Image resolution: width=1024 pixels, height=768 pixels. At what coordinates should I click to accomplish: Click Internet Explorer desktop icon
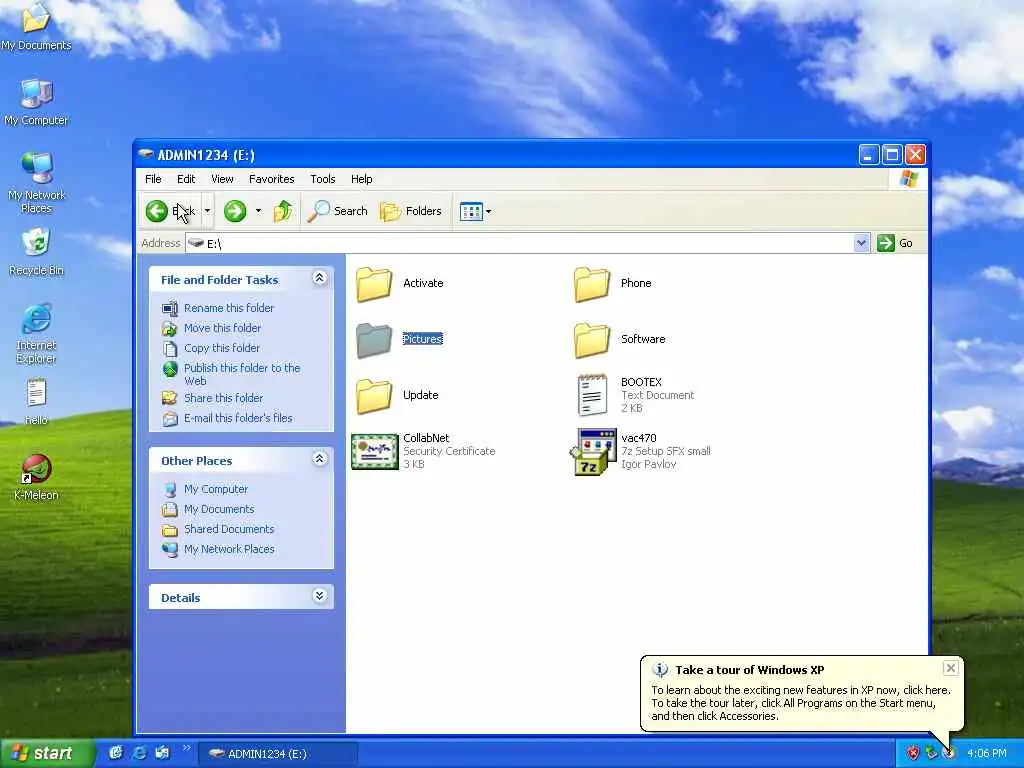37,333
